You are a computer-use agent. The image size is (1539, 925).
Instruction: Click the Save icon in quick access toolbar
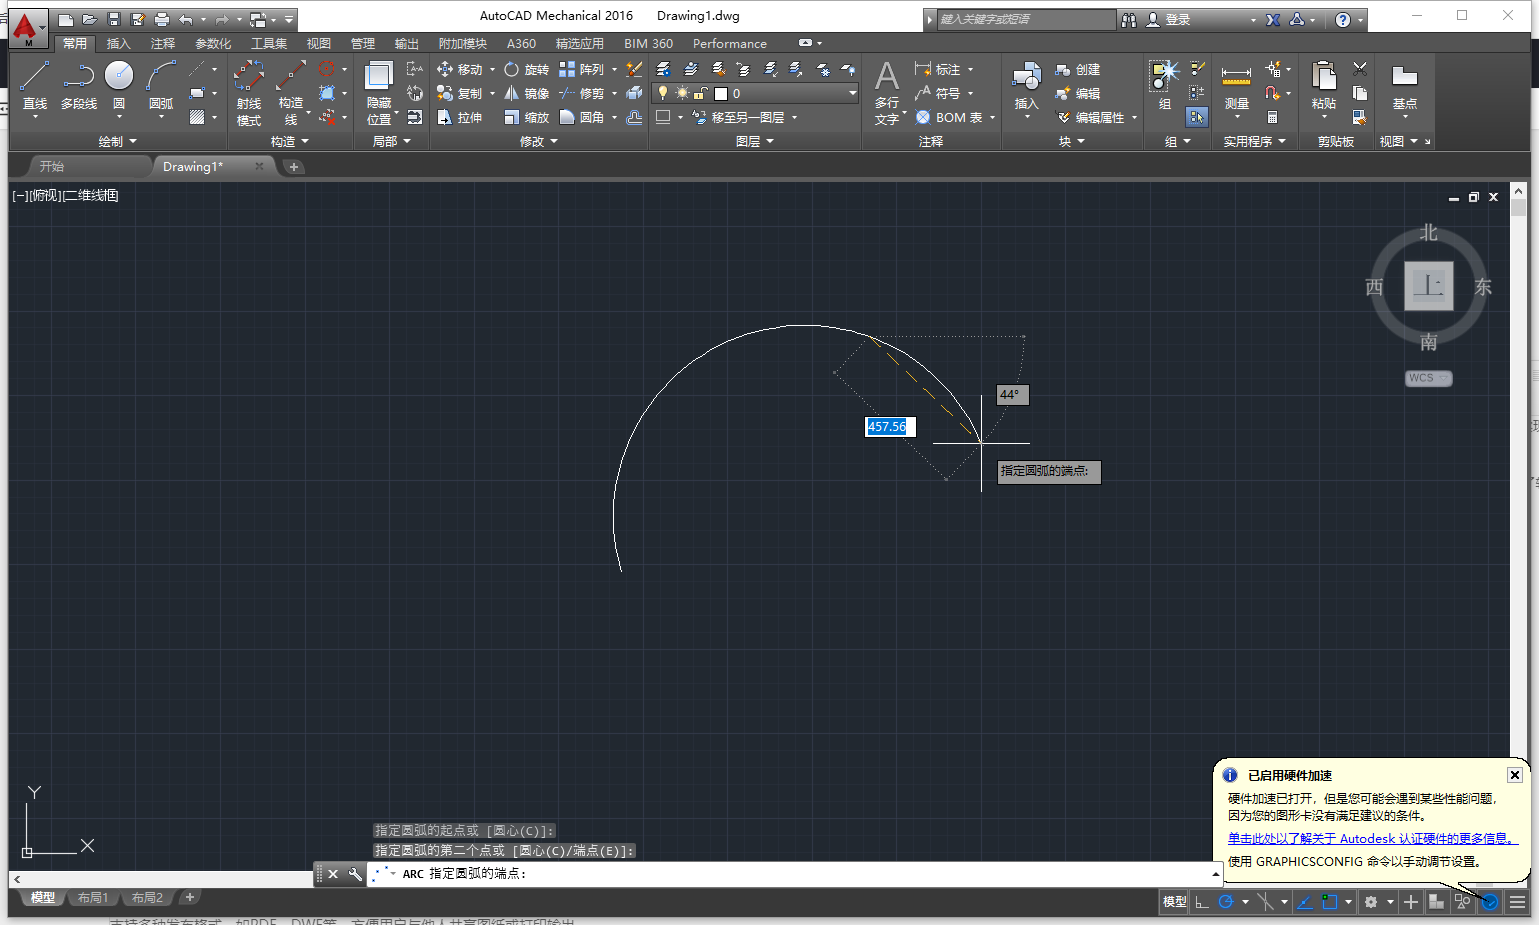114,19
